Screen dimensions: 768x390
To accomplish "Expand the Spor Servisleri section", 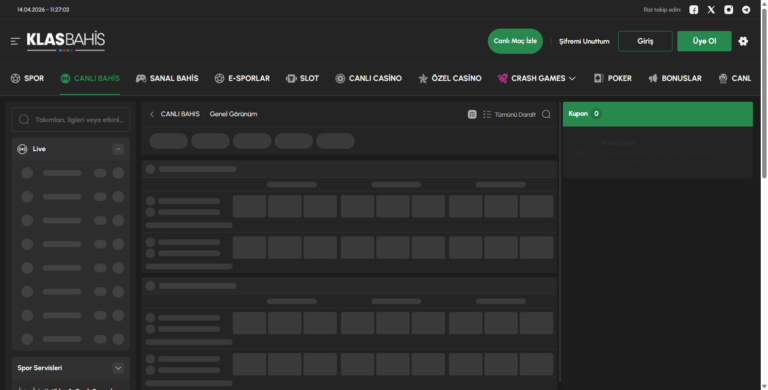I will (118, 368).
